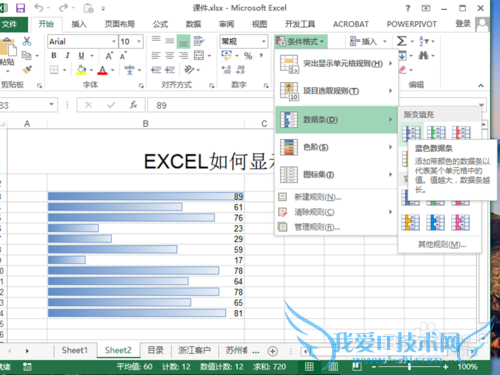Click the Undo arrow icon
The image size is (500, 375).
point(39,8)
